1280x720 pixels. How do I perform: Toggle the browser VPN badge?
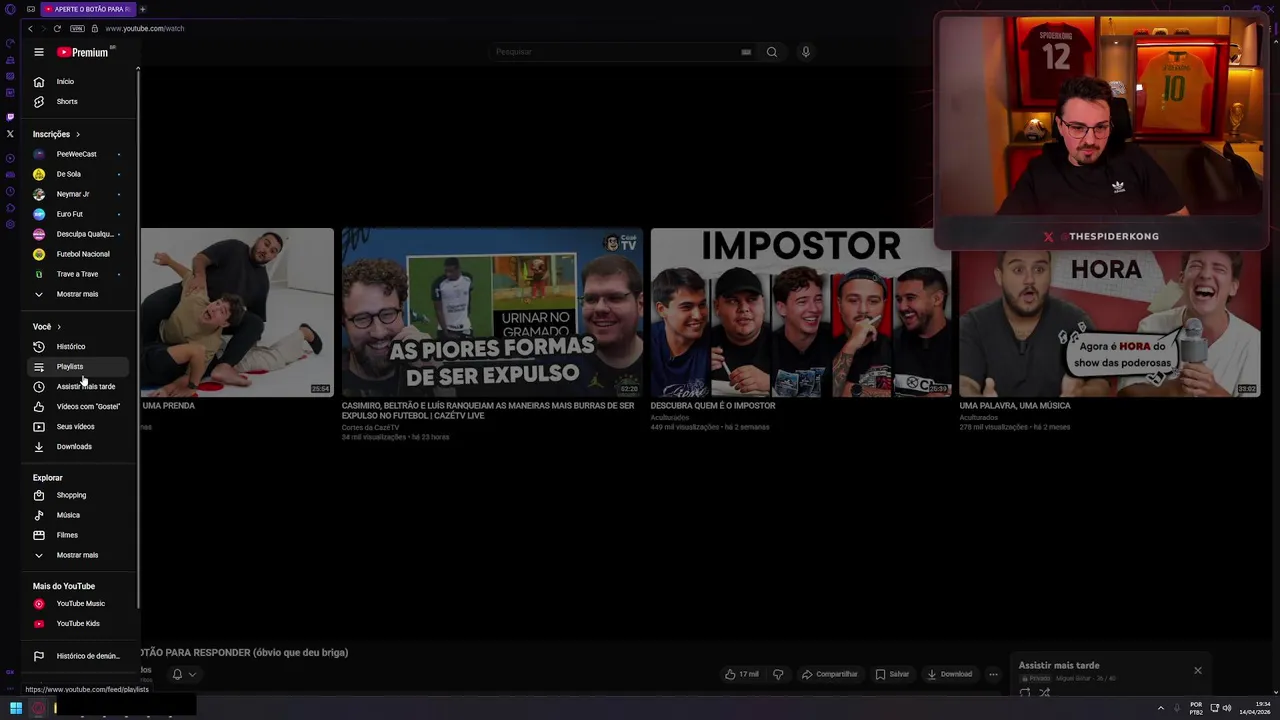(77, 28)
